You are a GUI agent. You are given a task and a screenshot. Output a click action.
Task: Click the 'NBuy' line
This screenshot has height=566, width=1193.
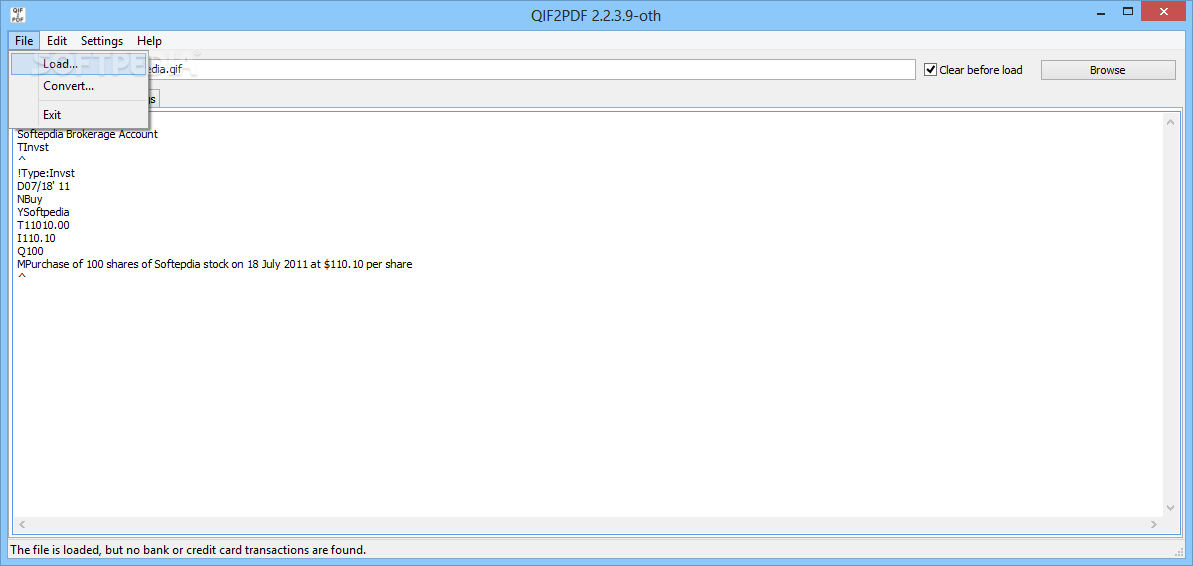[30, 199]
